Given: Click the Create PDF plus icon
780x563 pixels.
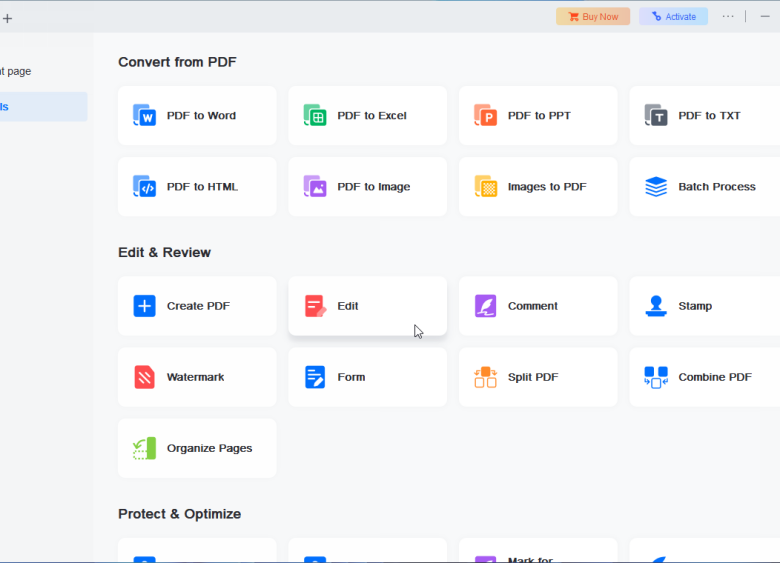Looking at the screenshot, I should (145, 306).
